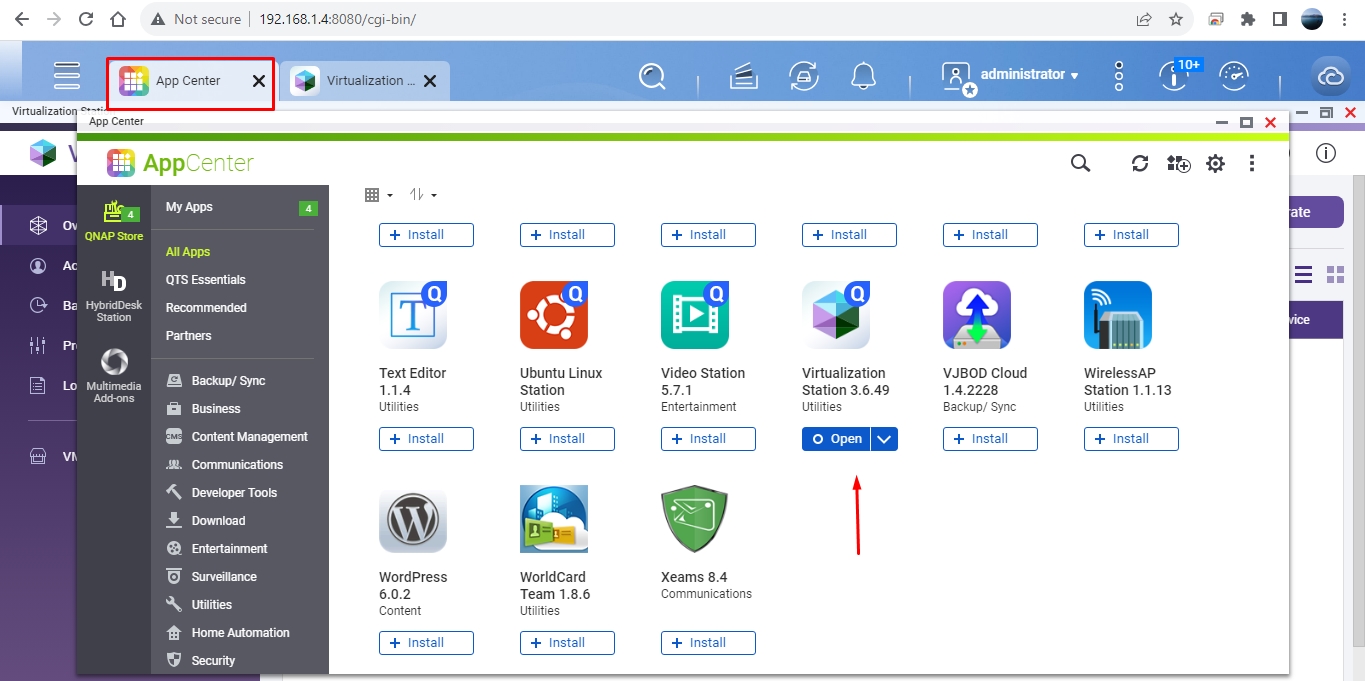Open the external devices icon
Viewport: 1365px width, 681px height.
803,77
